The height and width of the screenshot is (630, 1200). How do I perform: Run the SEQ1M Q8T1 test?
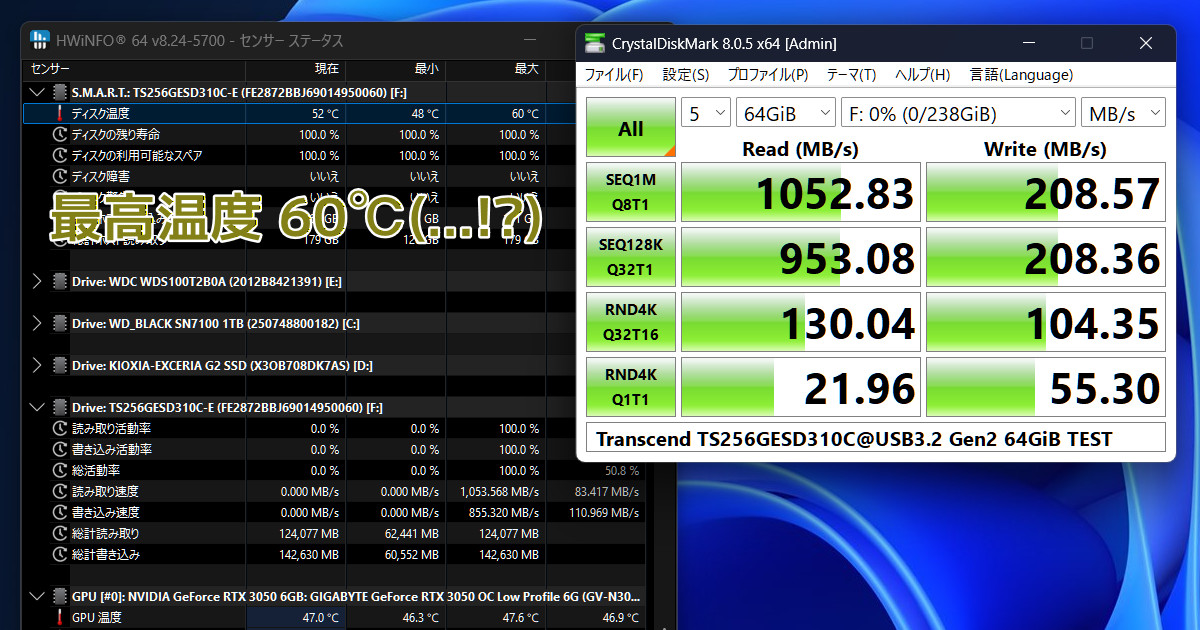631,192
